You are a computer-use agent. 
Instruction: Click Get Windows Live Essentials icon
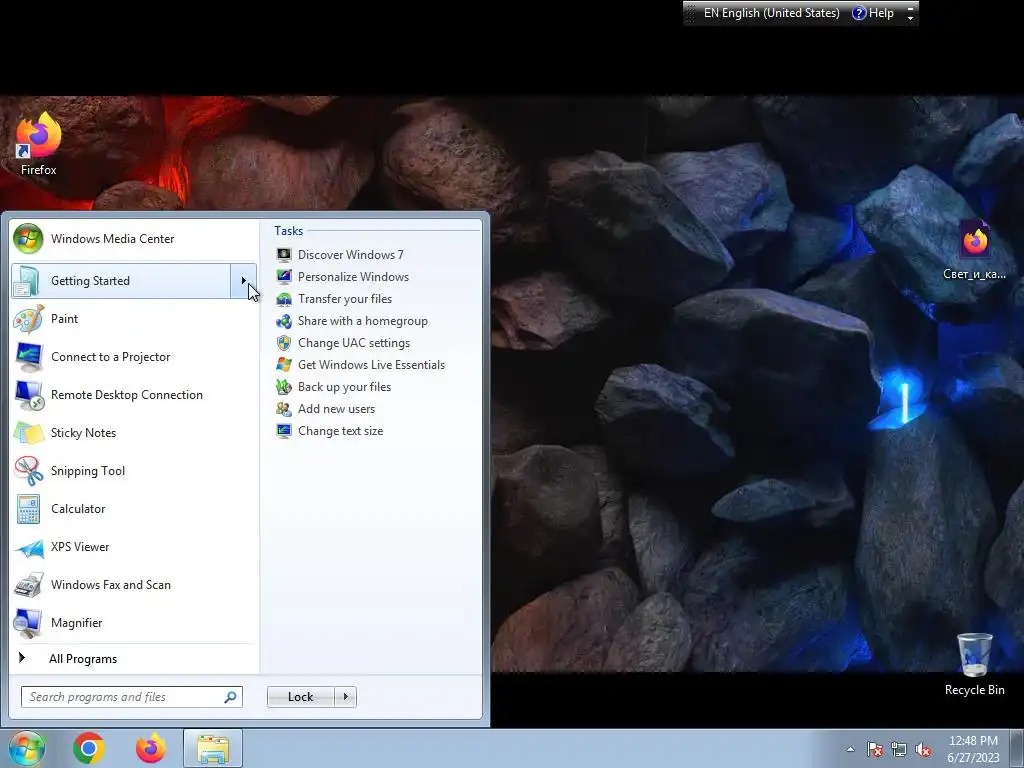283,365
